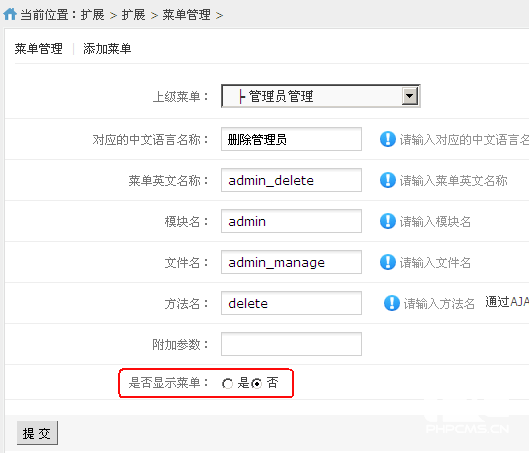Click the empty 附加参数 input field
529x453 pixels.
pyautogui.click(x=291, y=344)
